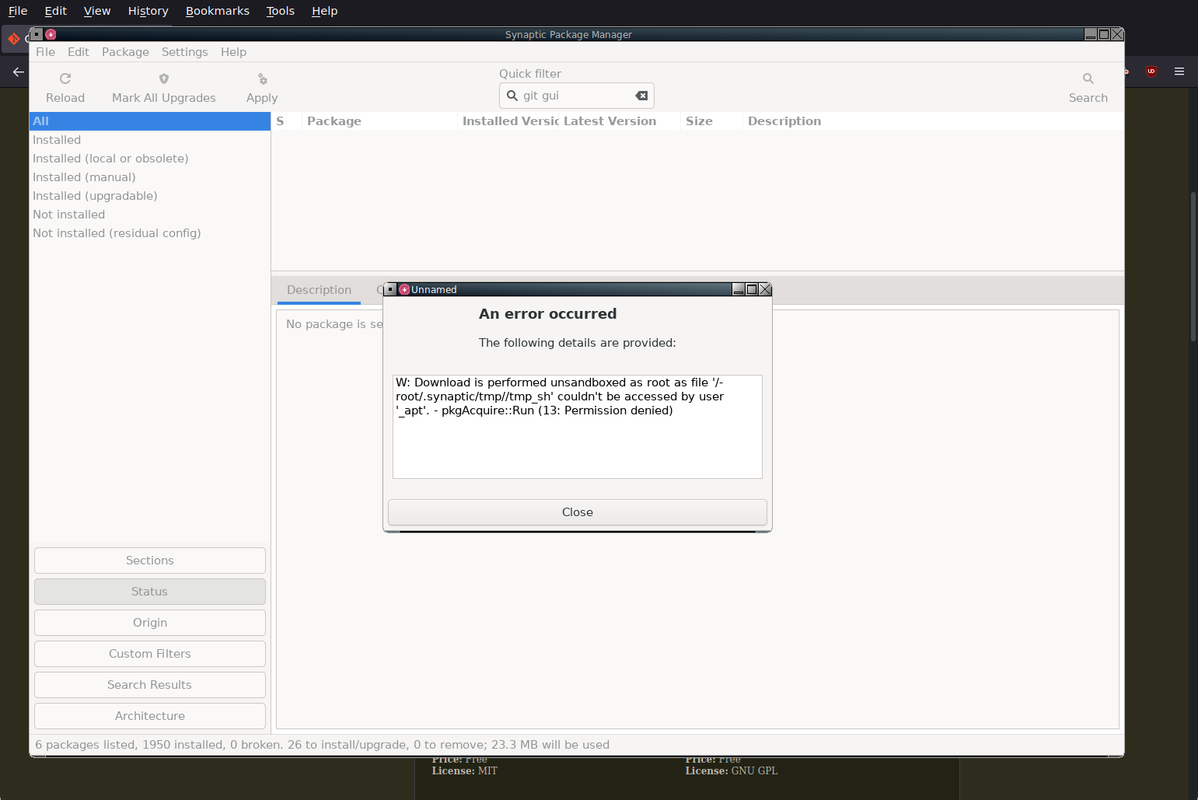Click the error details text box

click(x=577, y=426)
